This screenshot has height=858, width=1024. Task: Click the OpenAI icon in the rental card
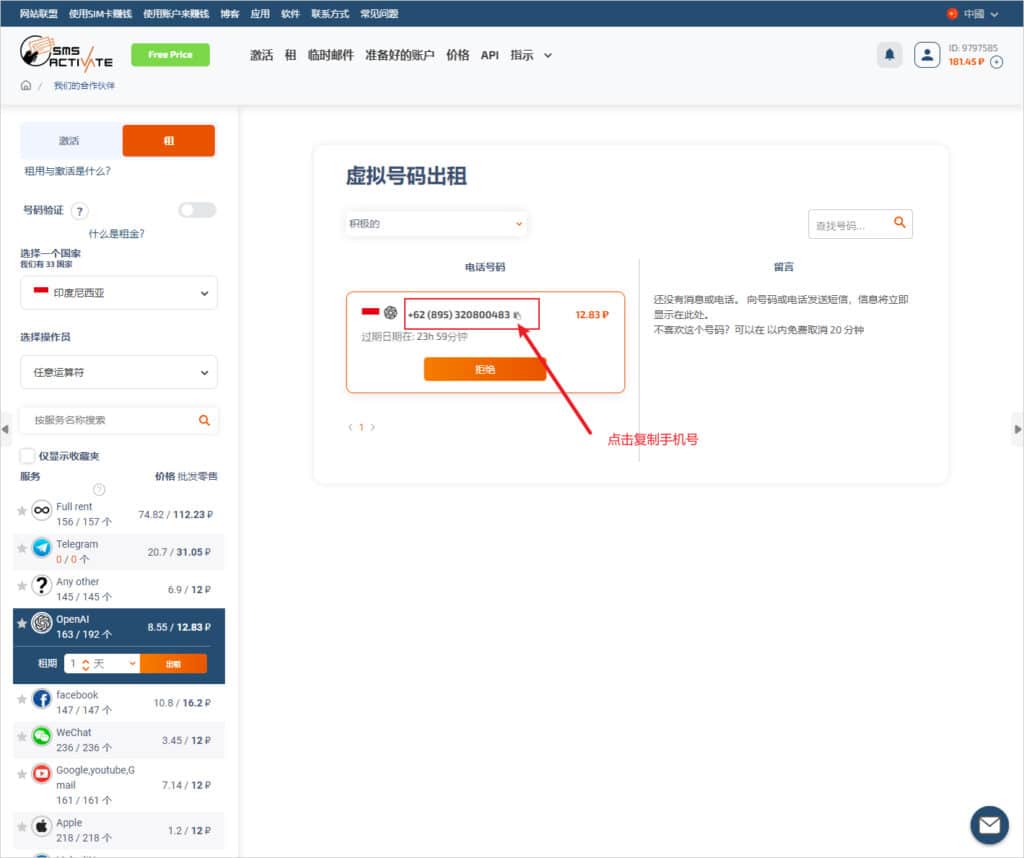coord(391,313)
